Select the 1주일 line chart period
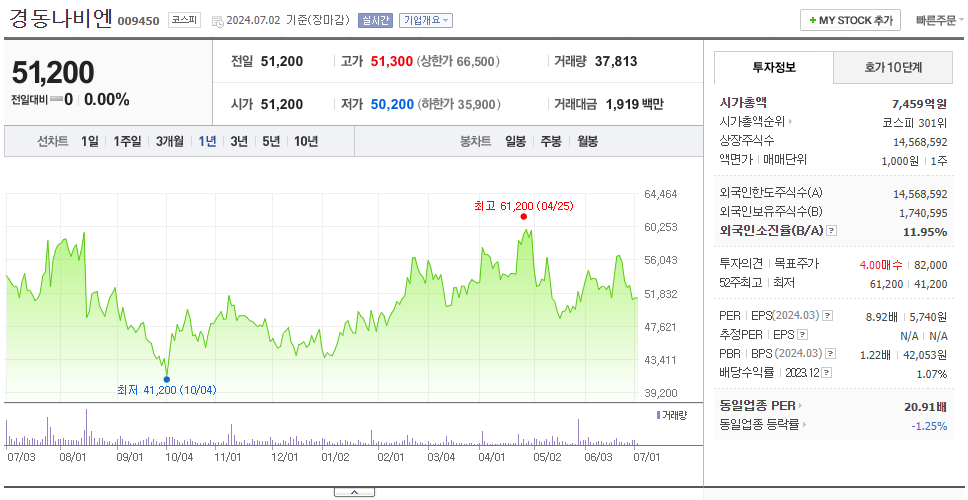This screenshot has height=500, width=968. click(x=127, y=141)
